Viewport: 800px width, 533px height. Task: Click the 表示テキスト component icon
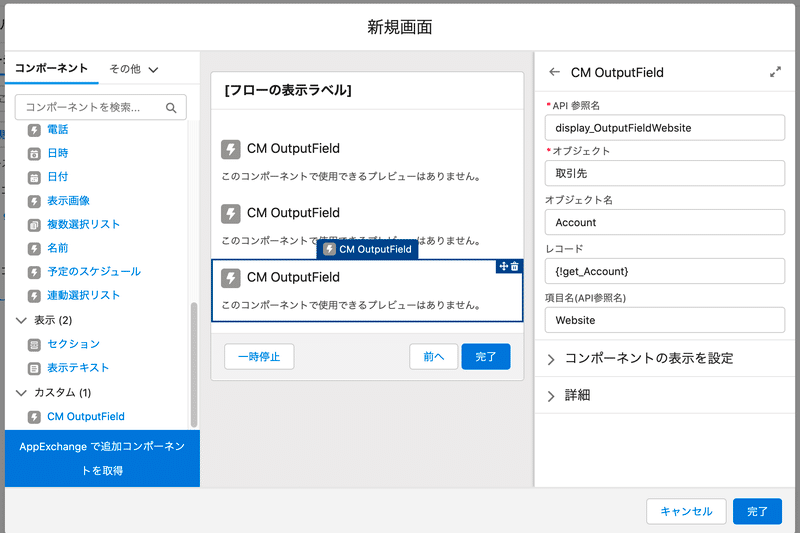(35, 368)
